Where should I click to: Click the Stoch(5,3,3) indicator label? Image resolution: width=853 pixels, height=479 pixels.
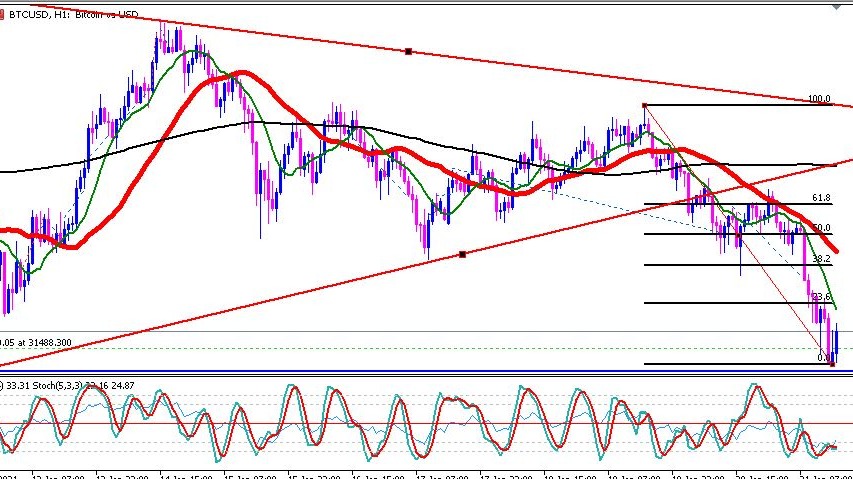point(57,385)
